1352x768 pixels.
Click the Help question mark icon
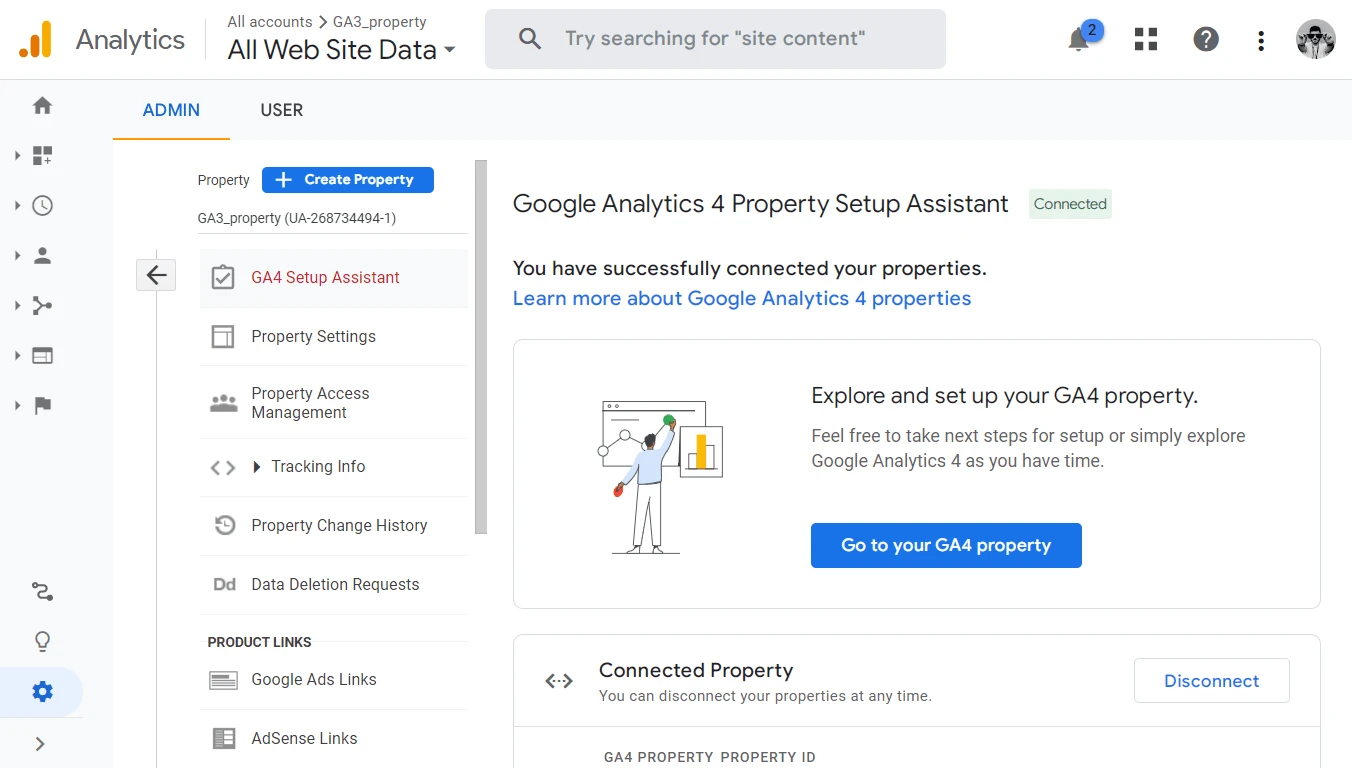tap(1206, 40)
